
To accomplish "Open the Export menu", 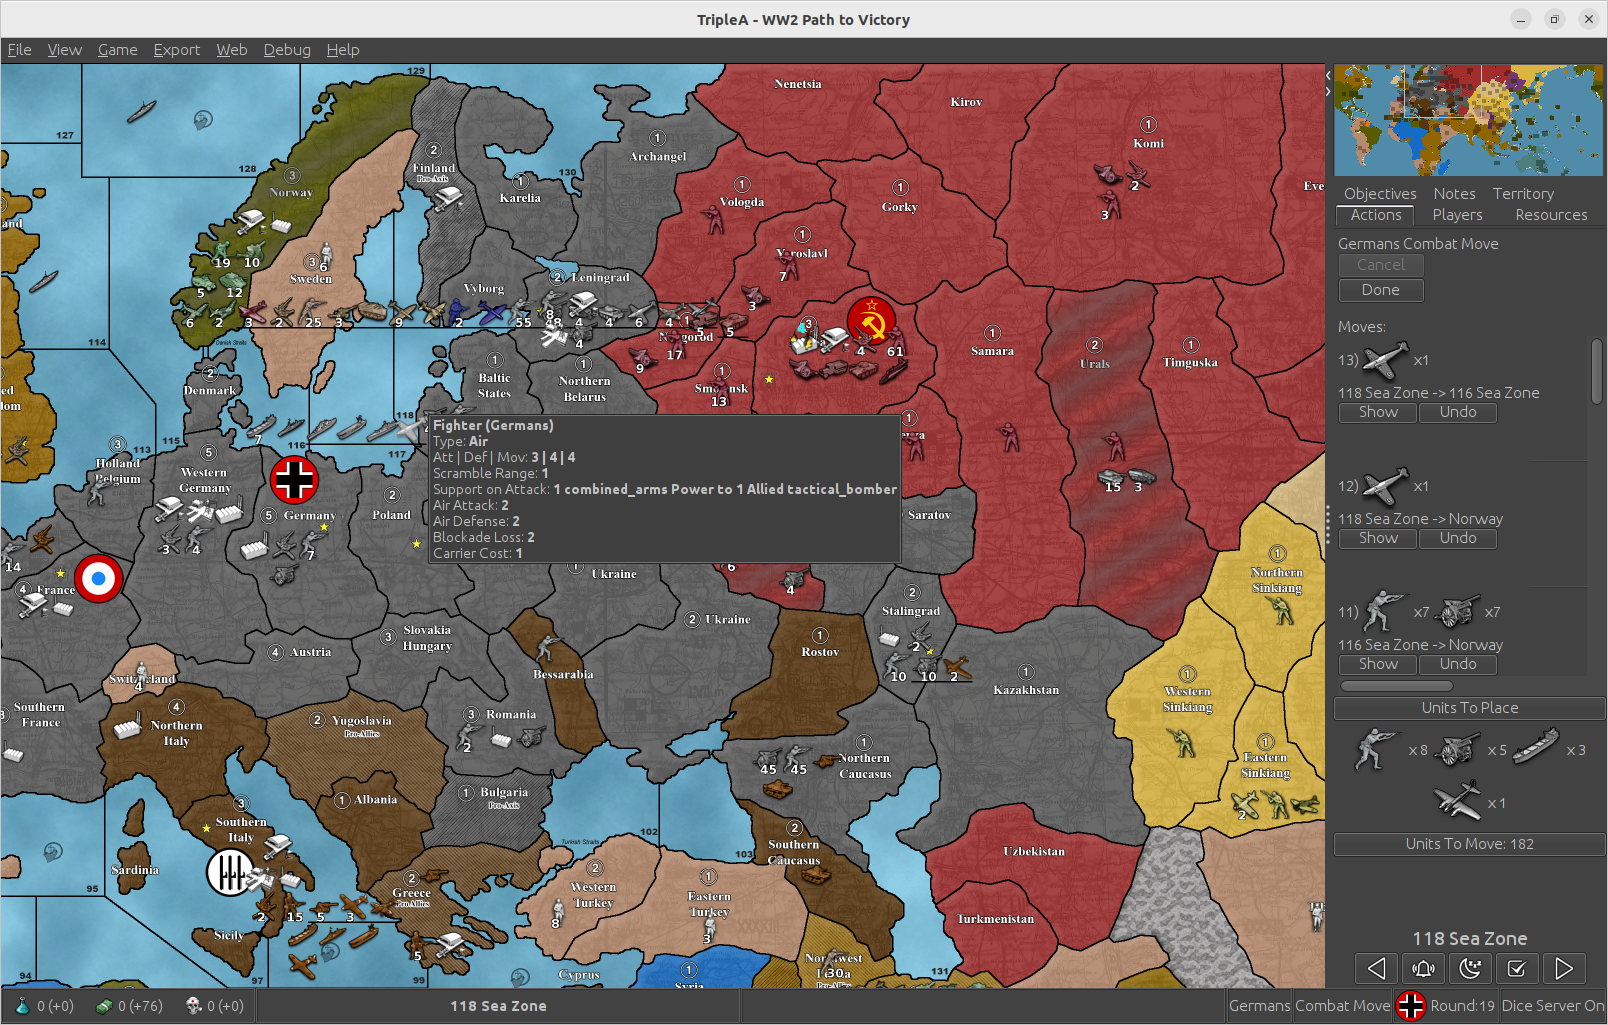I will (176, 49).
